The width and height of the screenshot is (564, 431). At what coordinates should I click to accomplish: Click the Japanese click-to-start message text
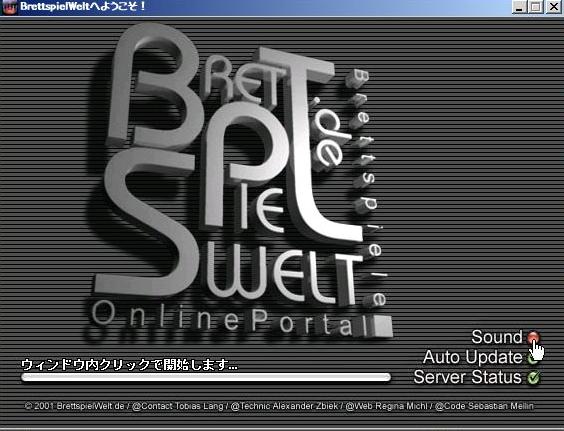(129, 365)
